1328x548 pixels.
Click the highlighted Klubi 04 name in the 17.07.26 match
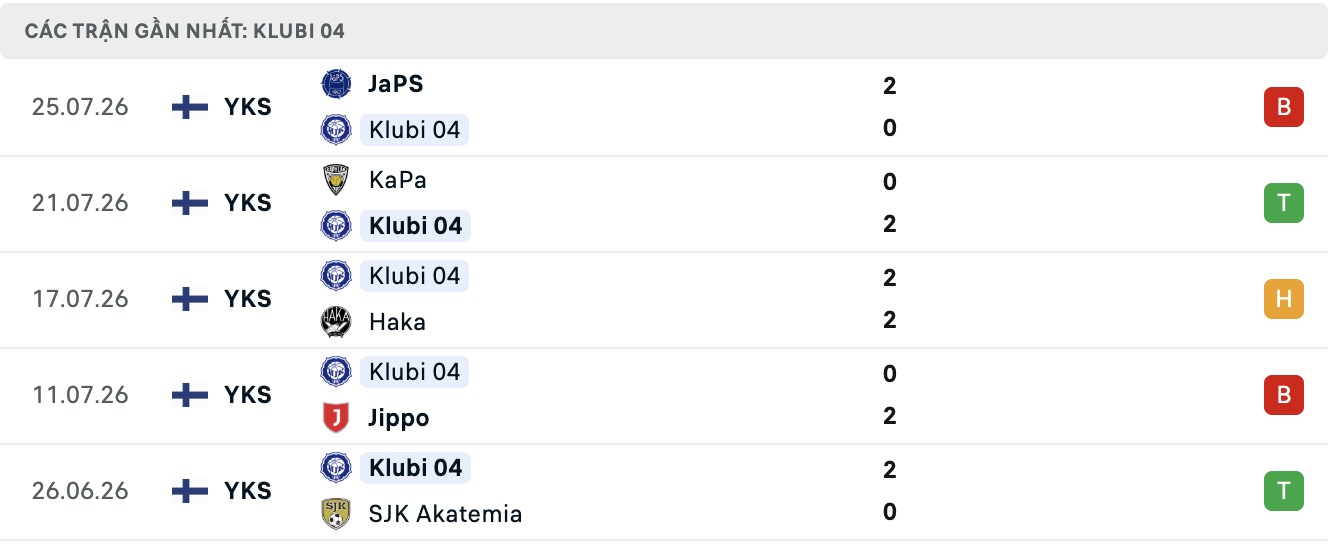pos(414,276)
